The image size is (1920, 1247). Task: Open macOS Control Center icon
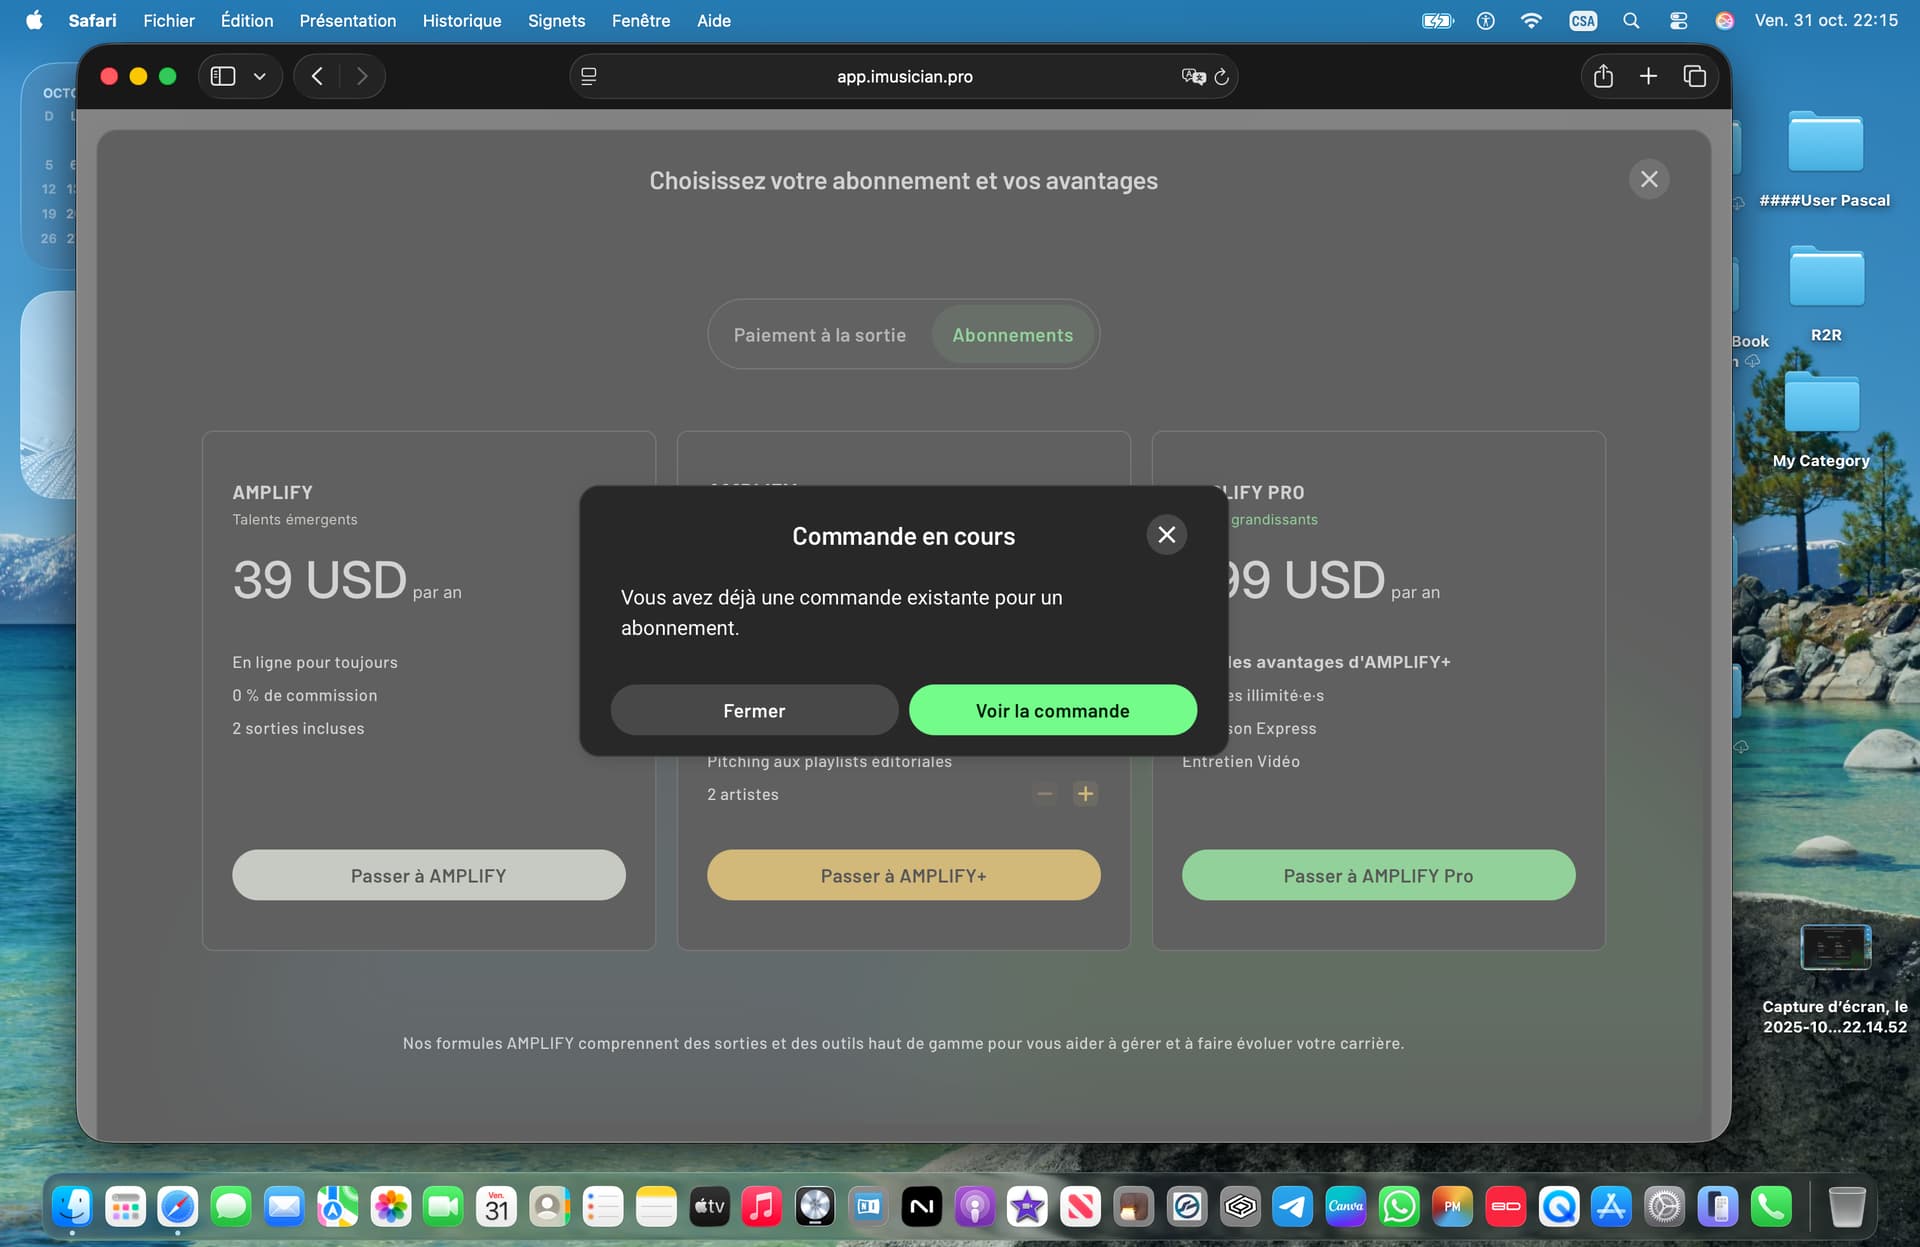(1678, 20)
